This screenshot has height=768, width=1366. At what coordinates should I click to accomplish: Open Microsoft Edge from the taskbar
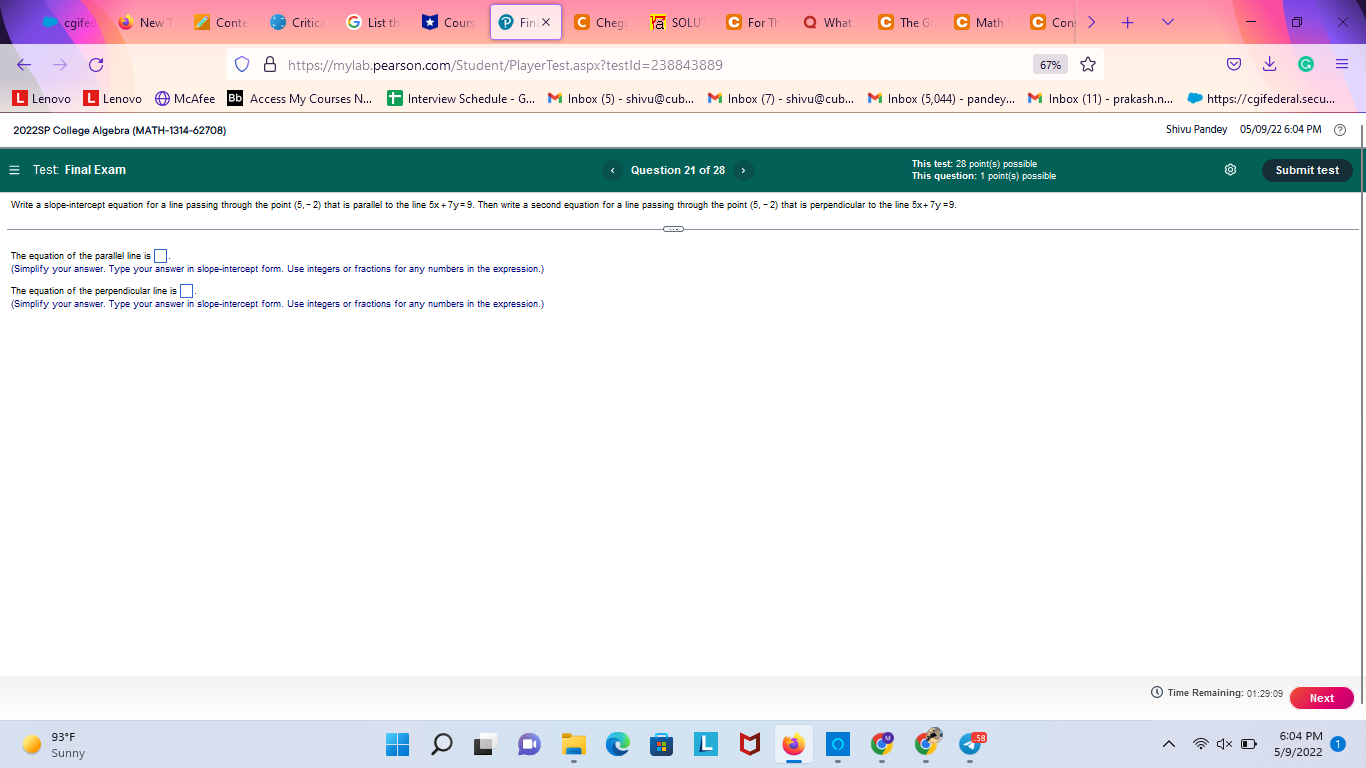coord(617,745)
